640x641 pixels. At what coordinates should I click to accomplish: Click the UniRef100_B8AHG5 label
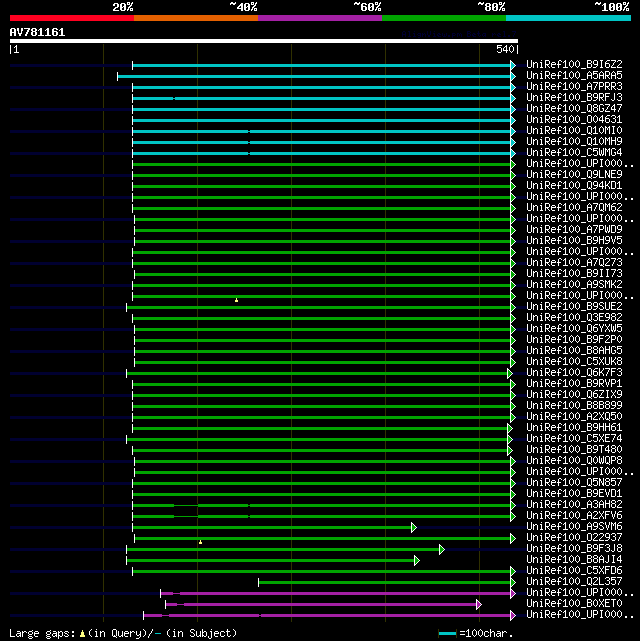point(574,351)
